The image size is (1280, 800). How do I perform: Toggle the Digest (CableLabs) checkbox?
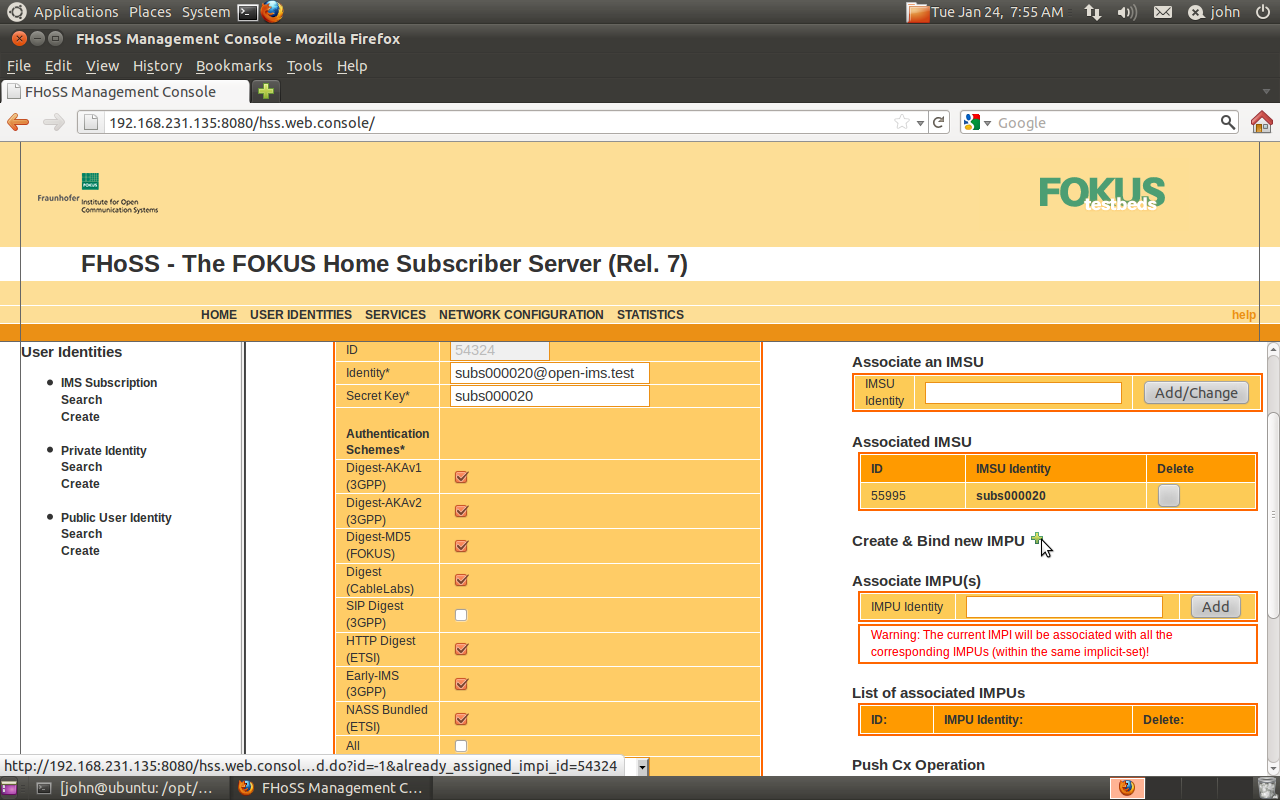pos(461,580)
